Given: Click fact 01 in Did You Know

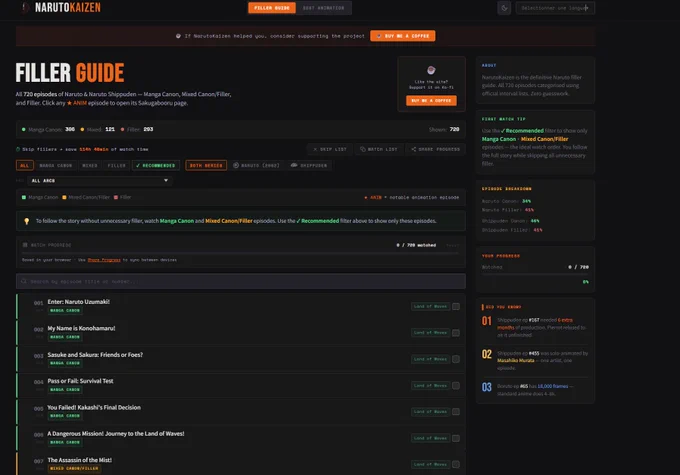Looking at the screenshot, I should pyautogui.click(x=535, y=328).
